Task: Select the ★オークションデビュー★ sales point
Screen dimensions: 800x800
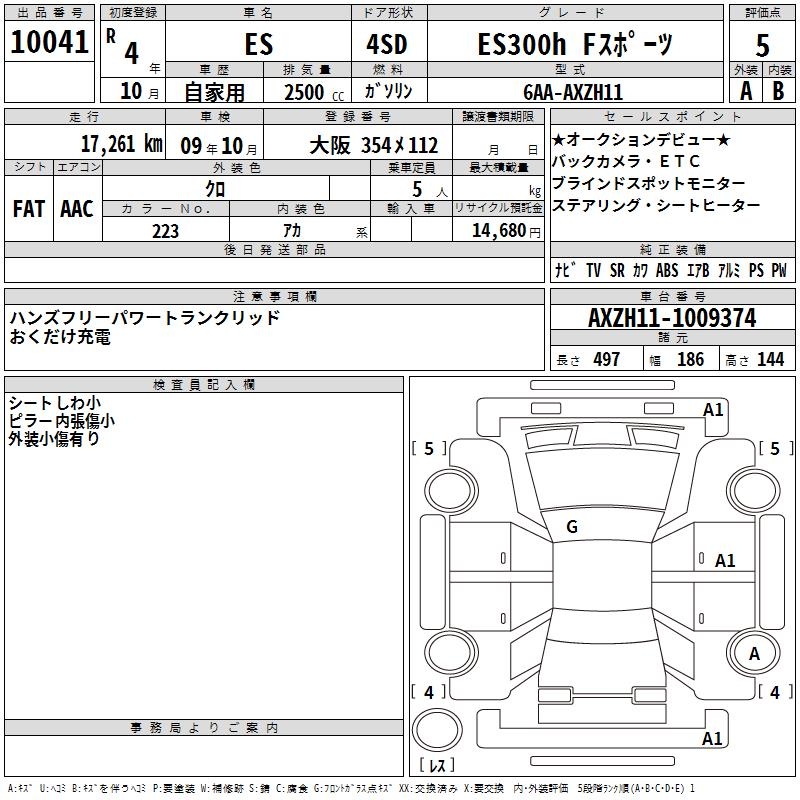Action: coord(642,139)
